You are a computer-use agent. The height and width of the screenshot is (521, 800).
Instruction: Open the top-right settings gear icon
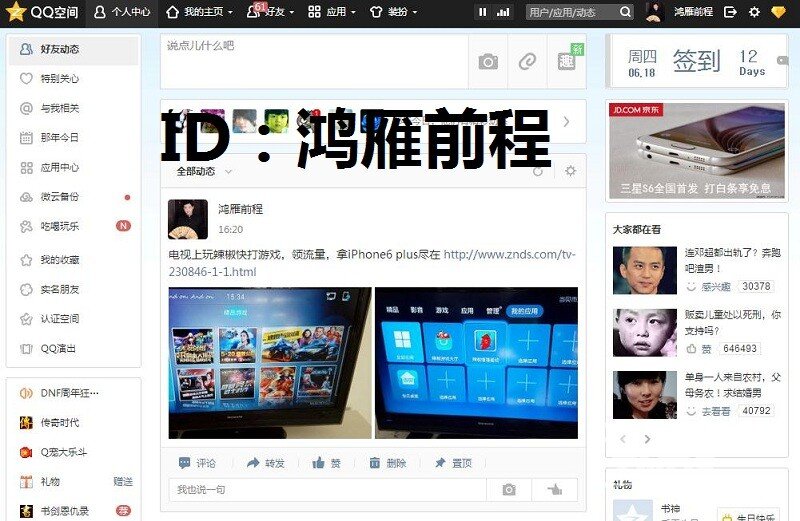click(754, 12)
